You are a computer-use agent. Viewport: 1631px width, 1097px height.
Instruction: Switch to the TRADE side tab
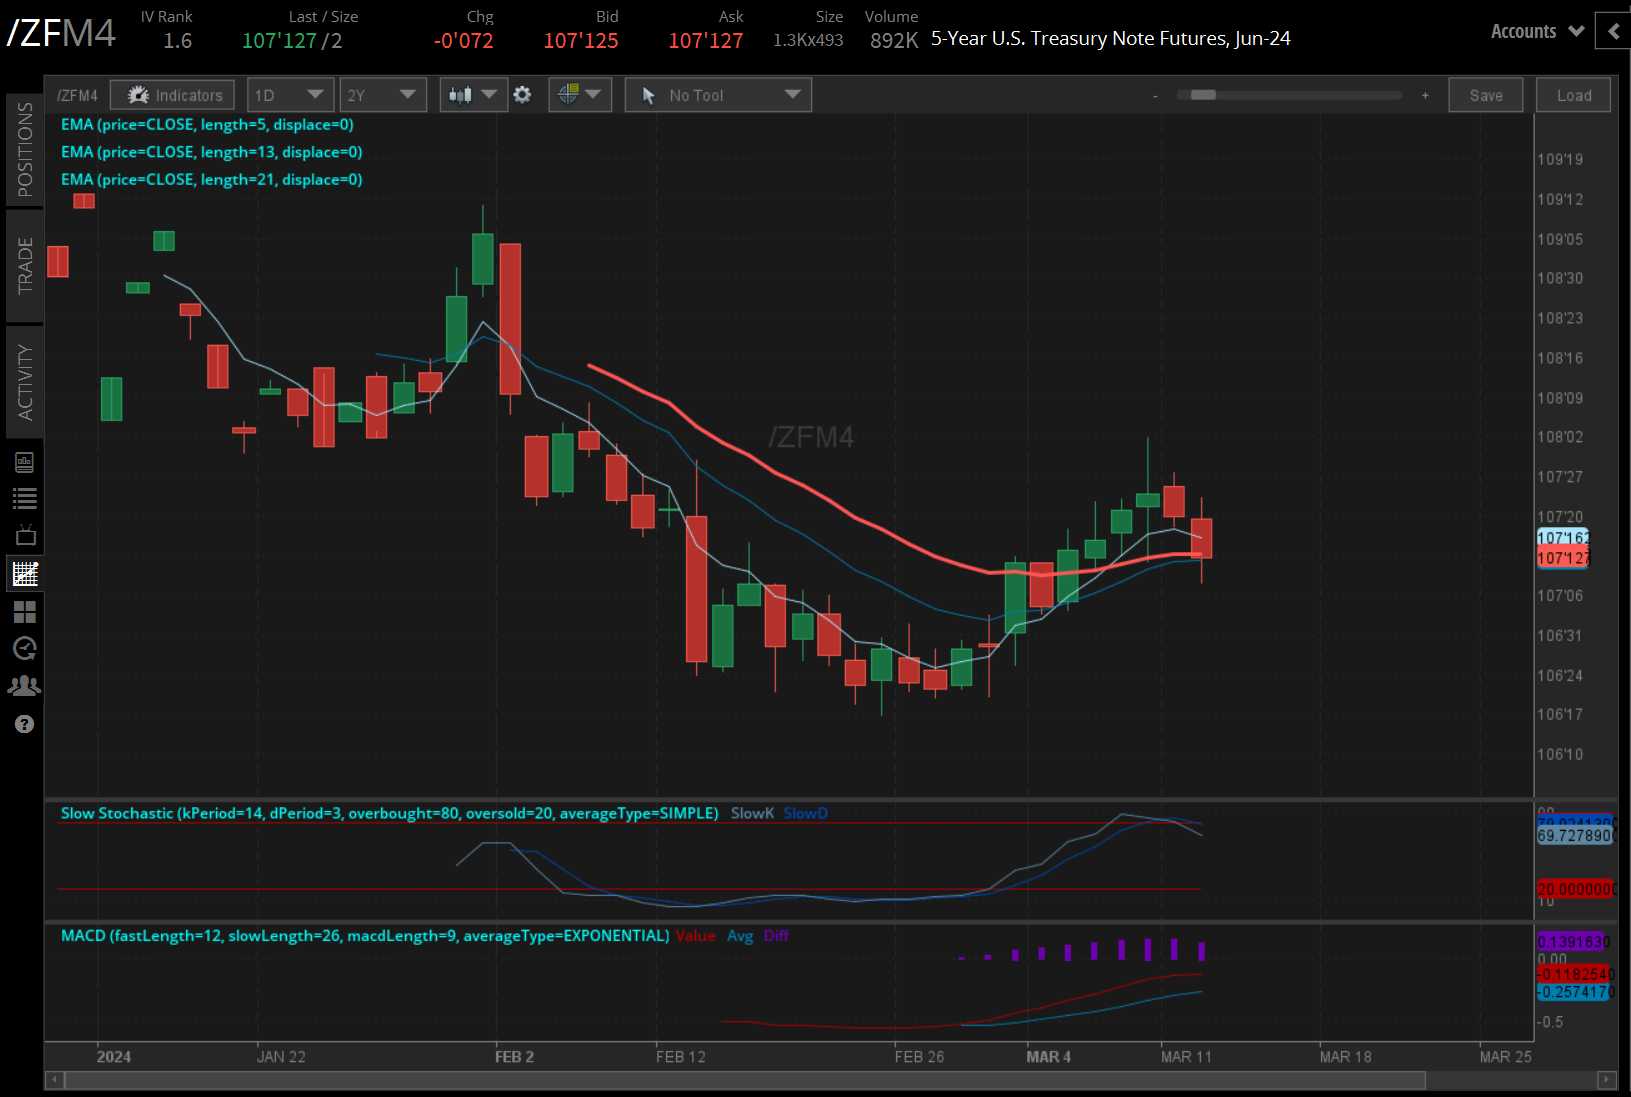24,265
